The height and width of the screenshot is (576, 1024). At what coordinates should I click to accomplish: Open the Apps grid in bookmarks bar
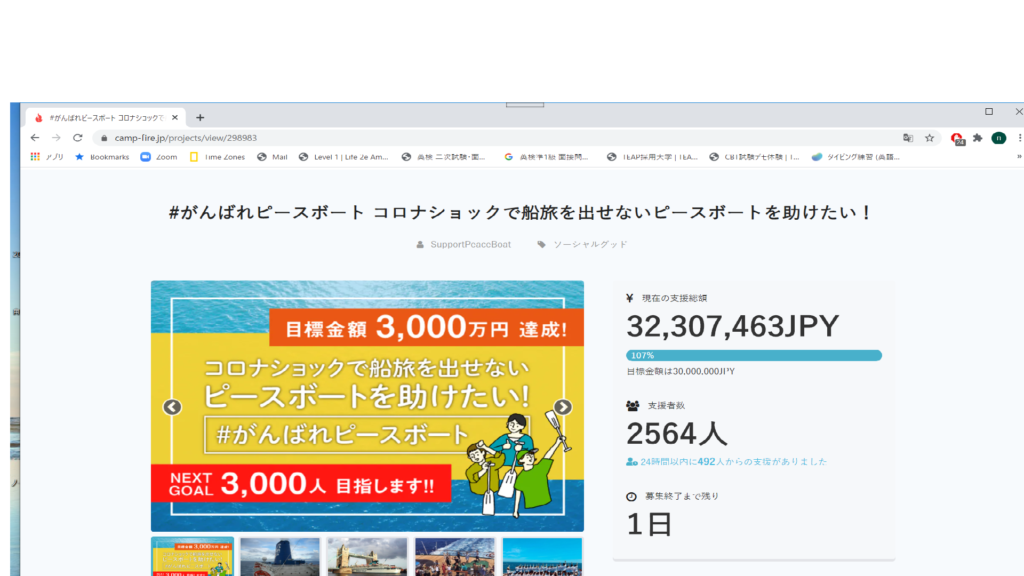point(35,157)
